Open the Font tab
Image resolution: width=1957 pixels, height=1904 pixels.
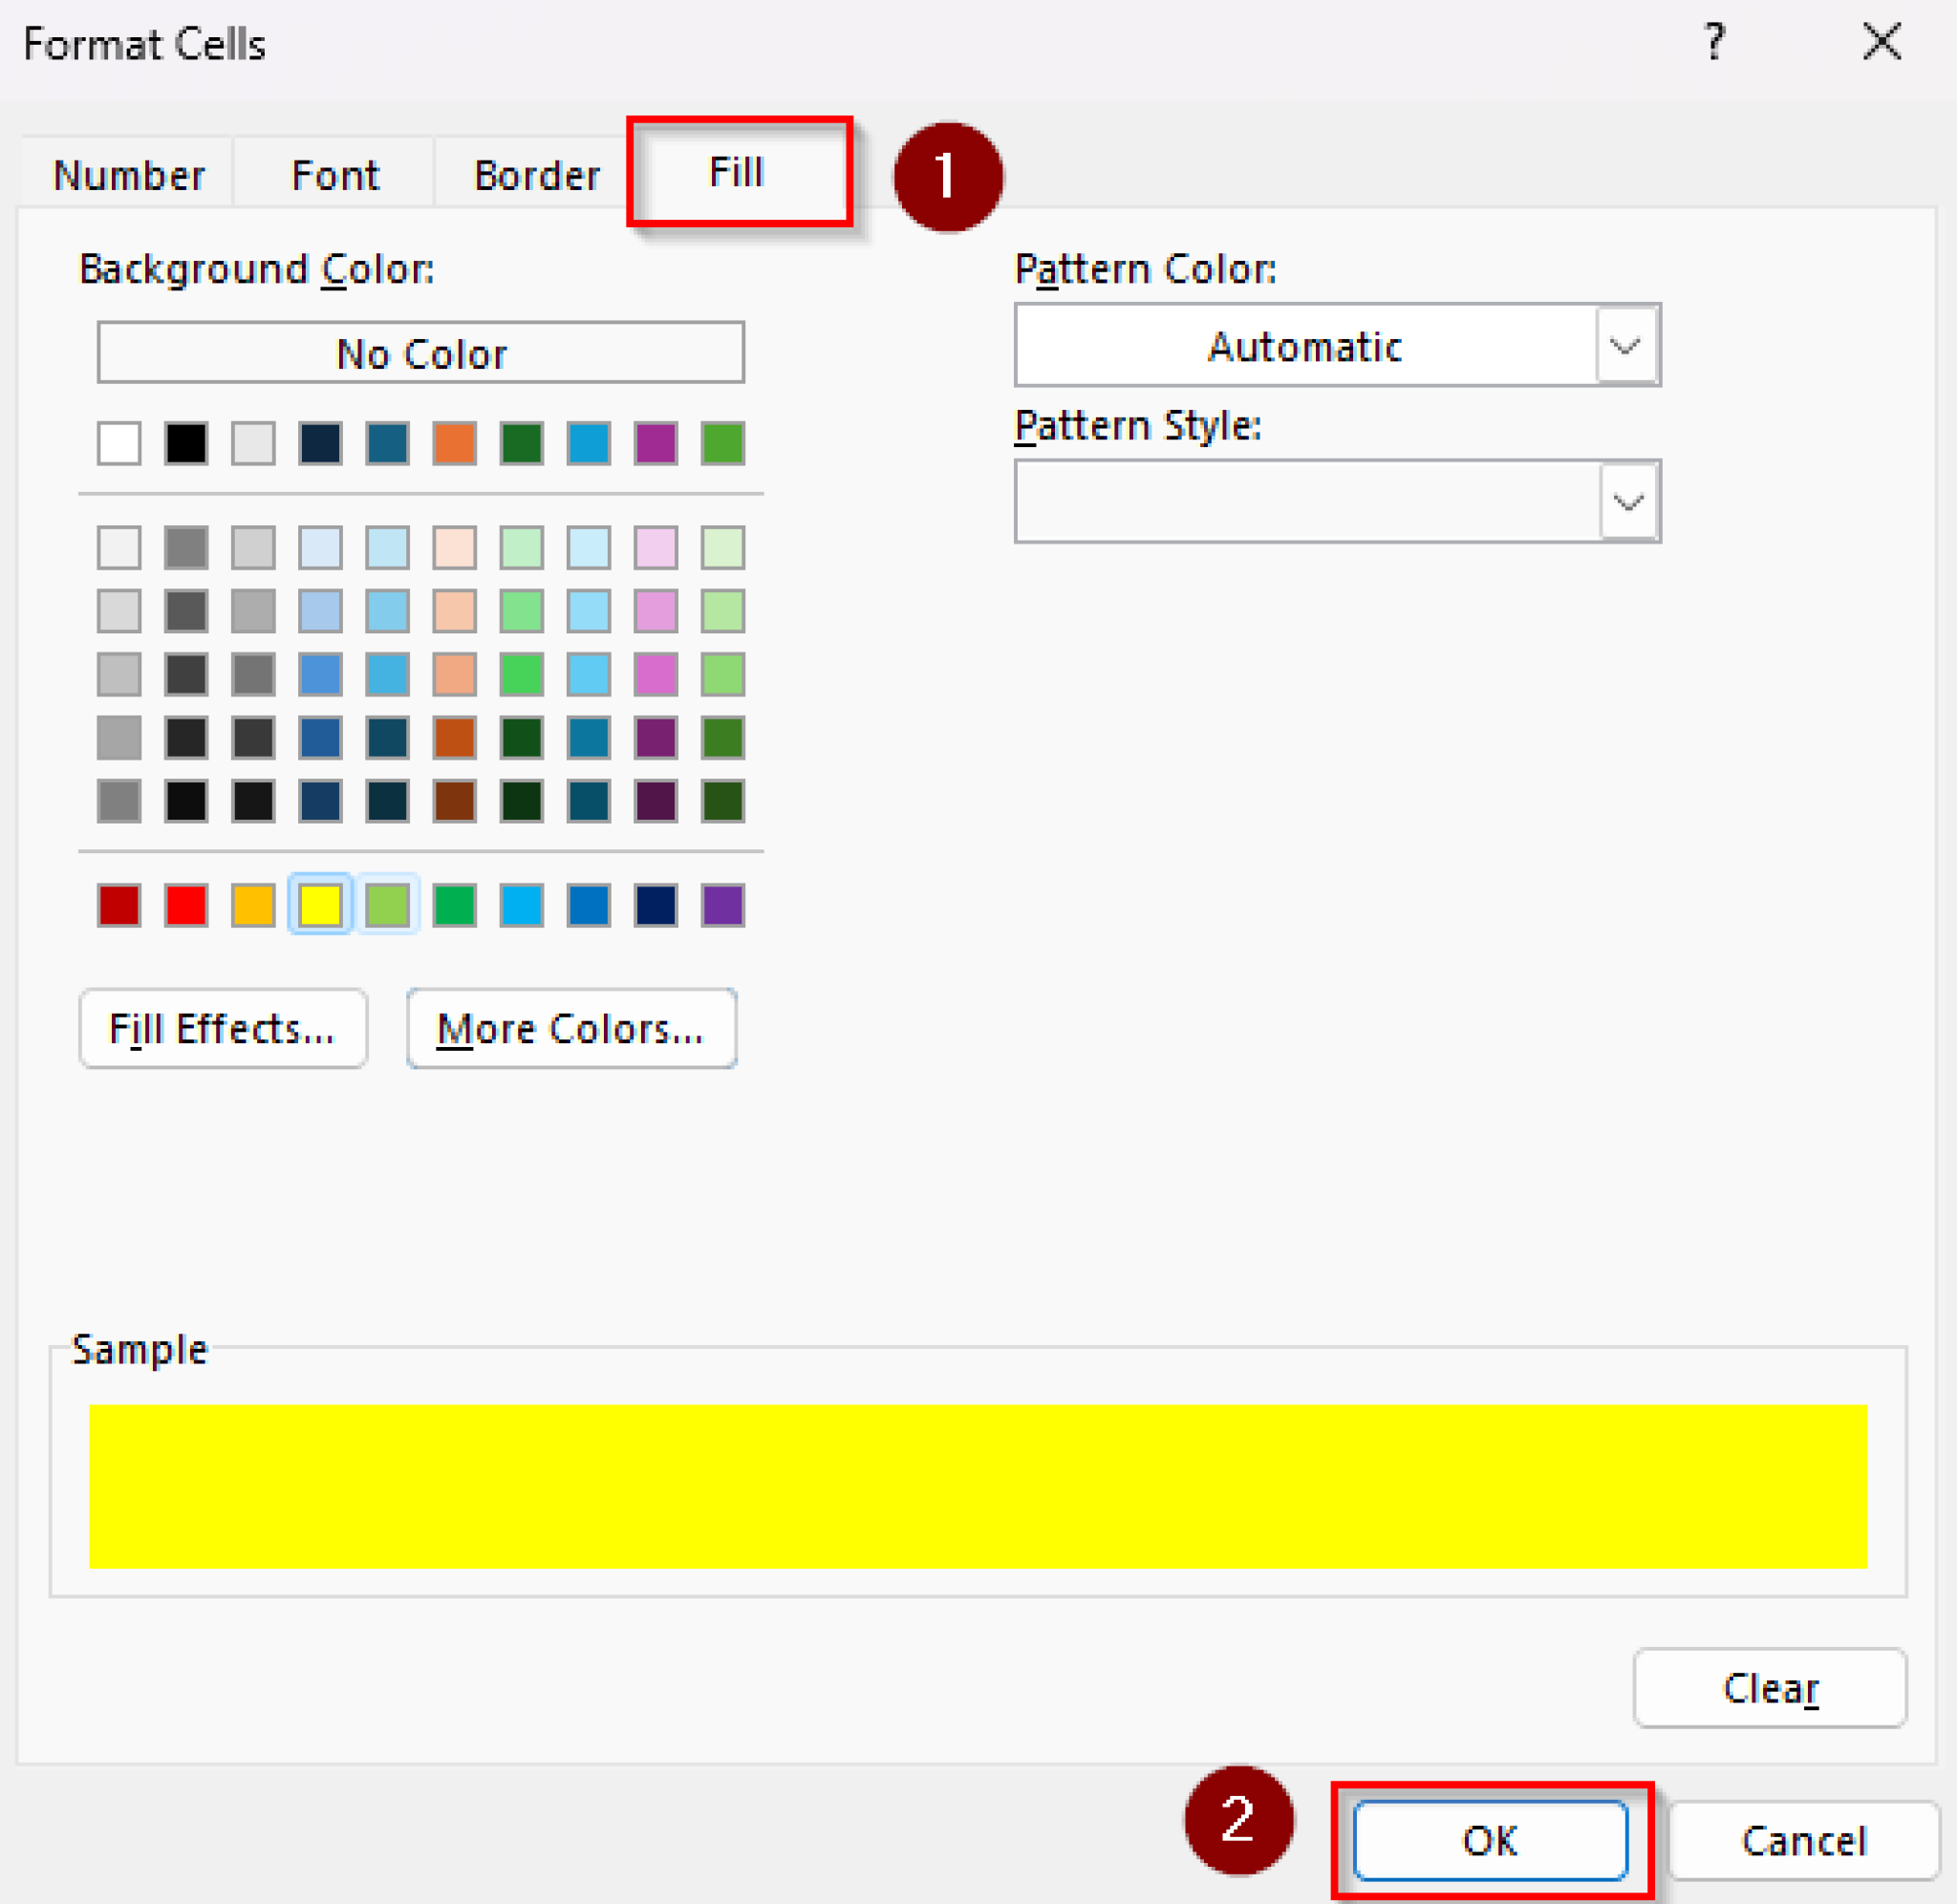[x=335, y=175]
